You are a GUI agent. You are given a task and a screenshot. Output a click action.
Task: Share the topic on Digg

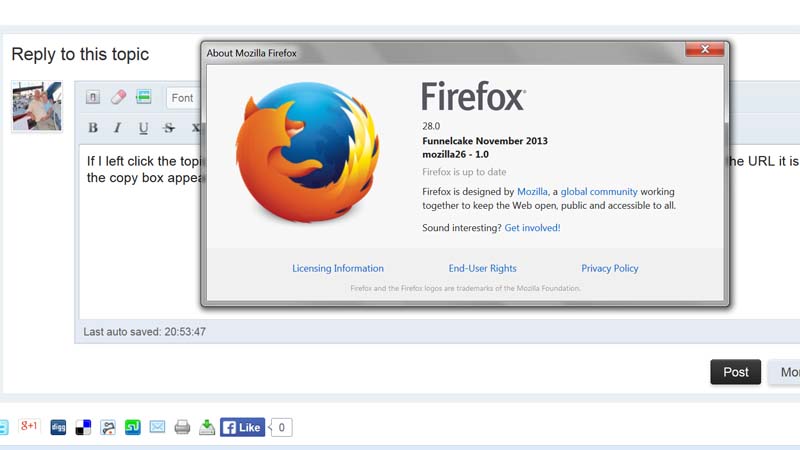pyautogui.click(x=58, y=427)
